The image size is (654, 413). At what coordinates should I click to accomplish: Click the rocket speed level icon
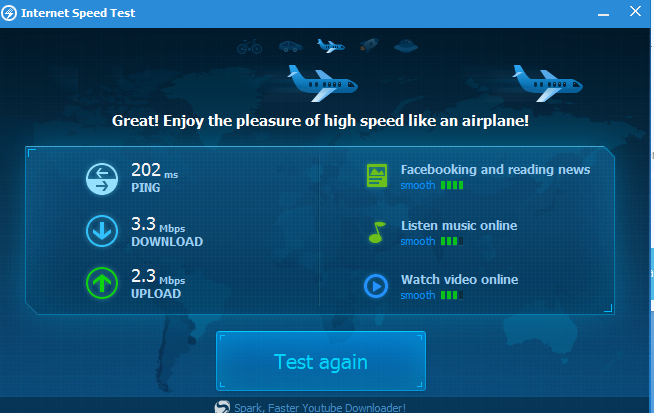click(370, 45)
